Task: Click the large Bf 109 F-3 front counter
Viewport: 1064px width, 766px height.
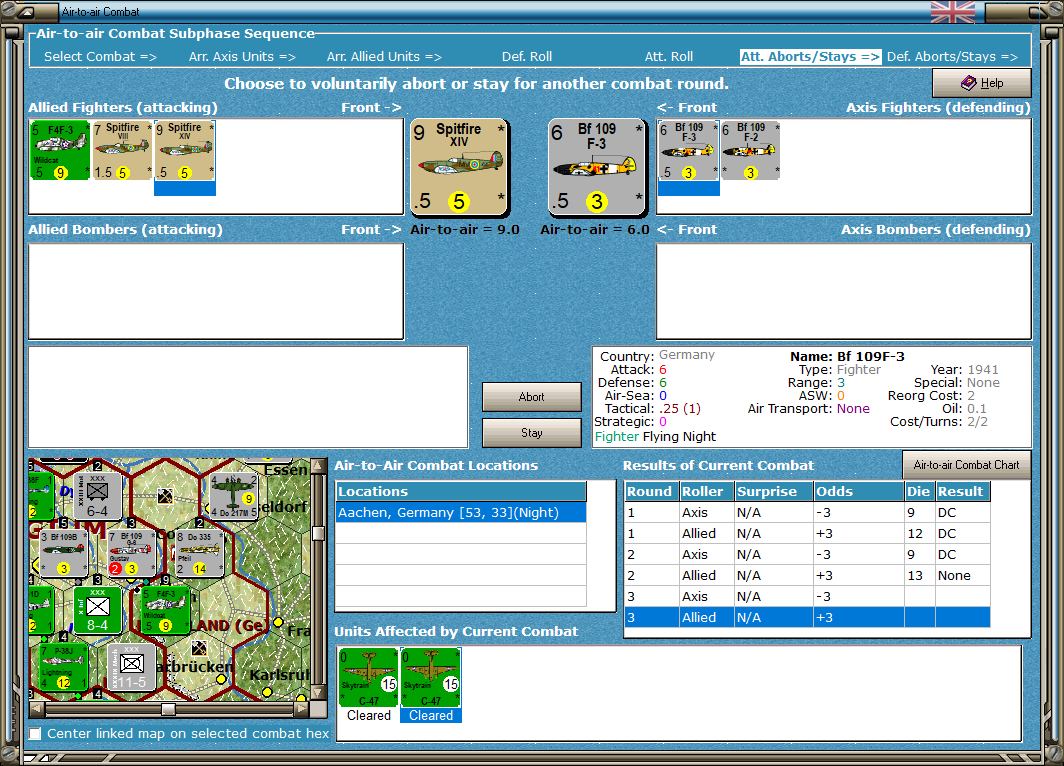Action: 598,168
